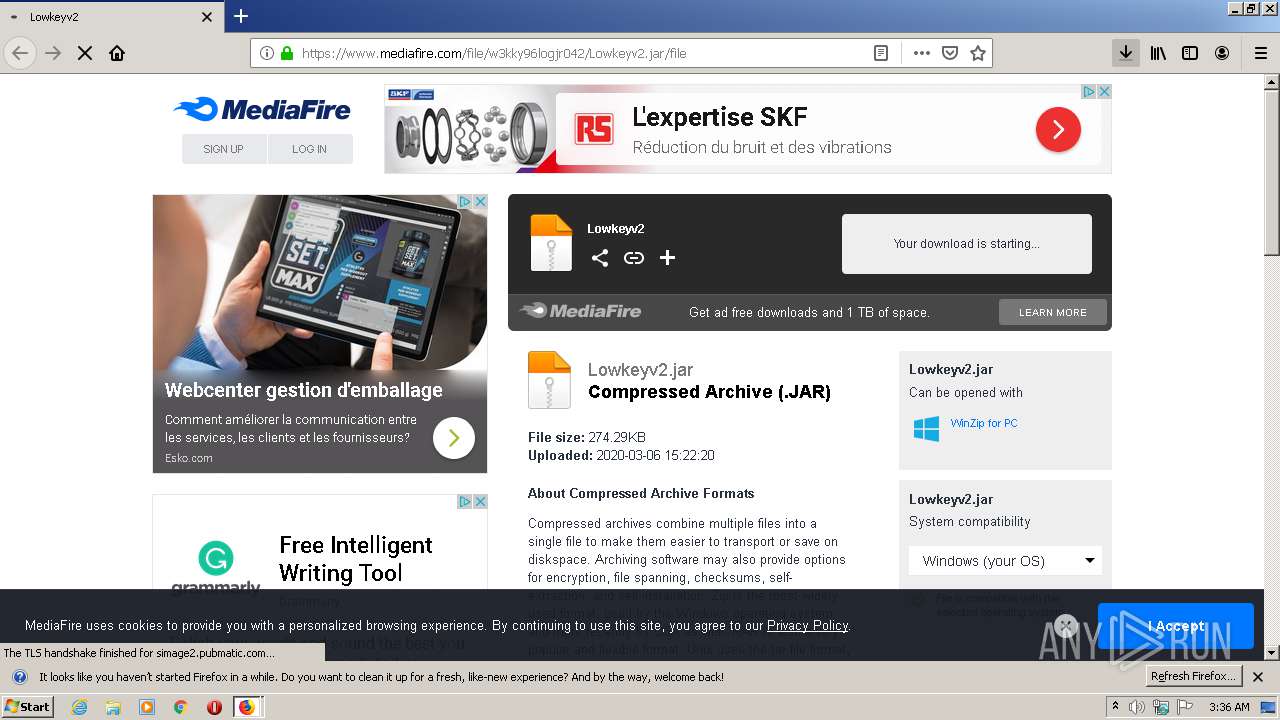
Task: Open Firefox Account avatar icon
Action: point(1222,53)
